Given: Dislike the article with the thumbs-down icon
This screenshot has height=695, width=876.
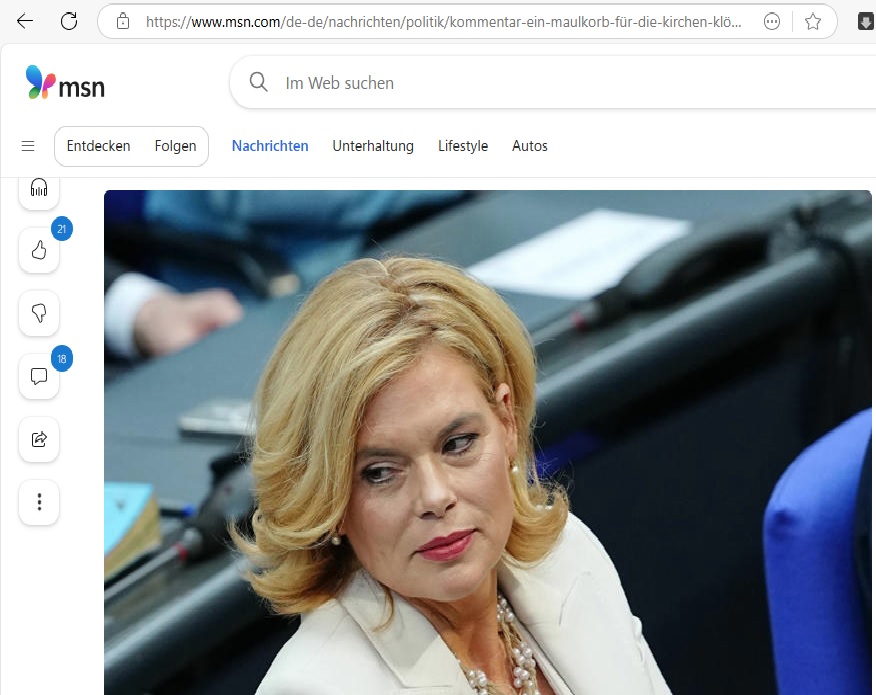Looking at the screenshot, I should point(39,314).
